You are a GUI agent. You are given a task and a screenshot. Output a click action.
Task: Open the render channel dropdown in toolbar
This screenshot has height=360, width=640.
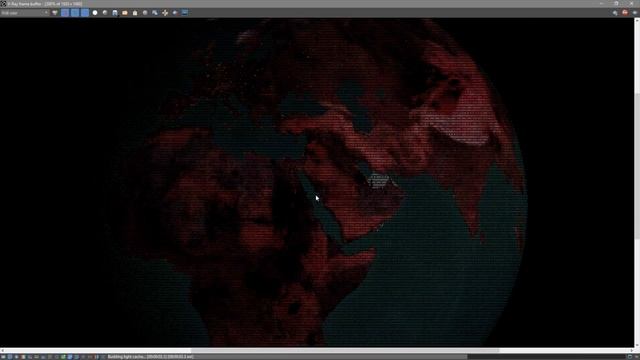24,13
